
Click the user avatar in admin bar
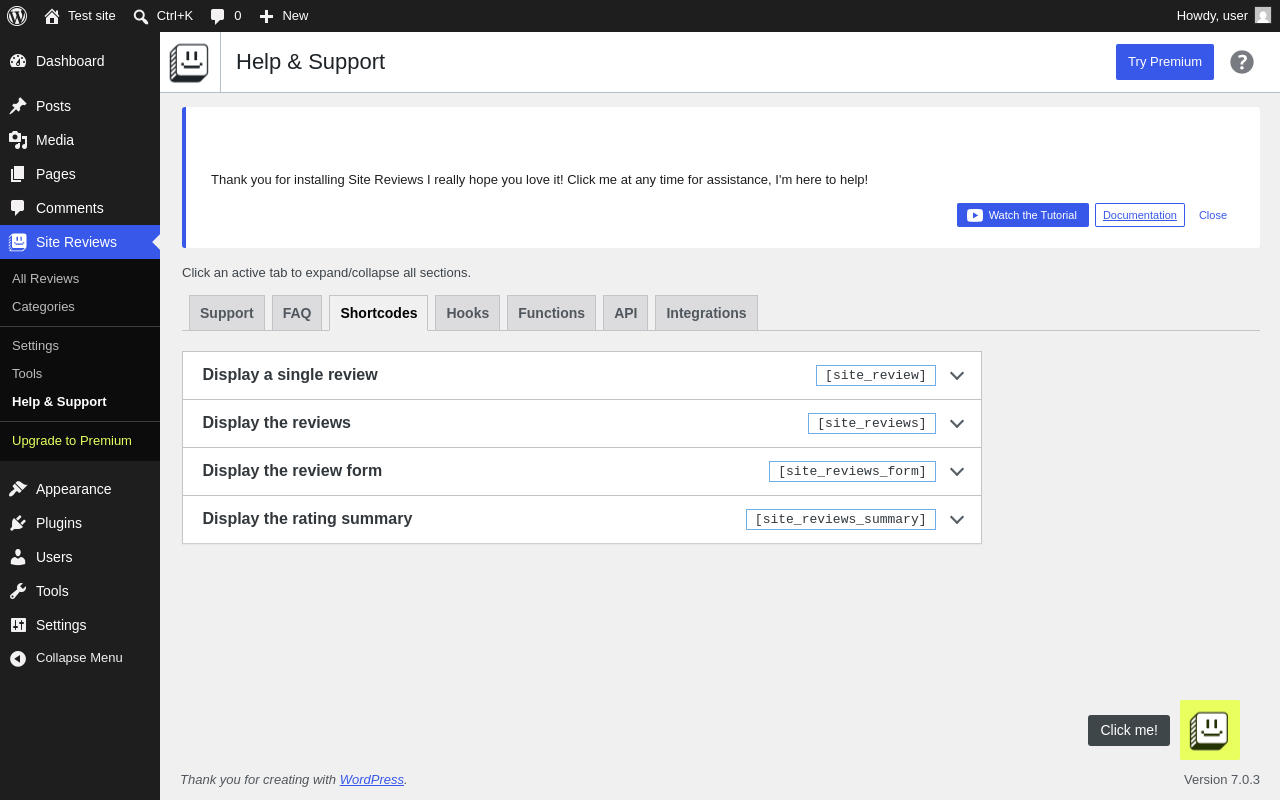tap(1263, 15)
